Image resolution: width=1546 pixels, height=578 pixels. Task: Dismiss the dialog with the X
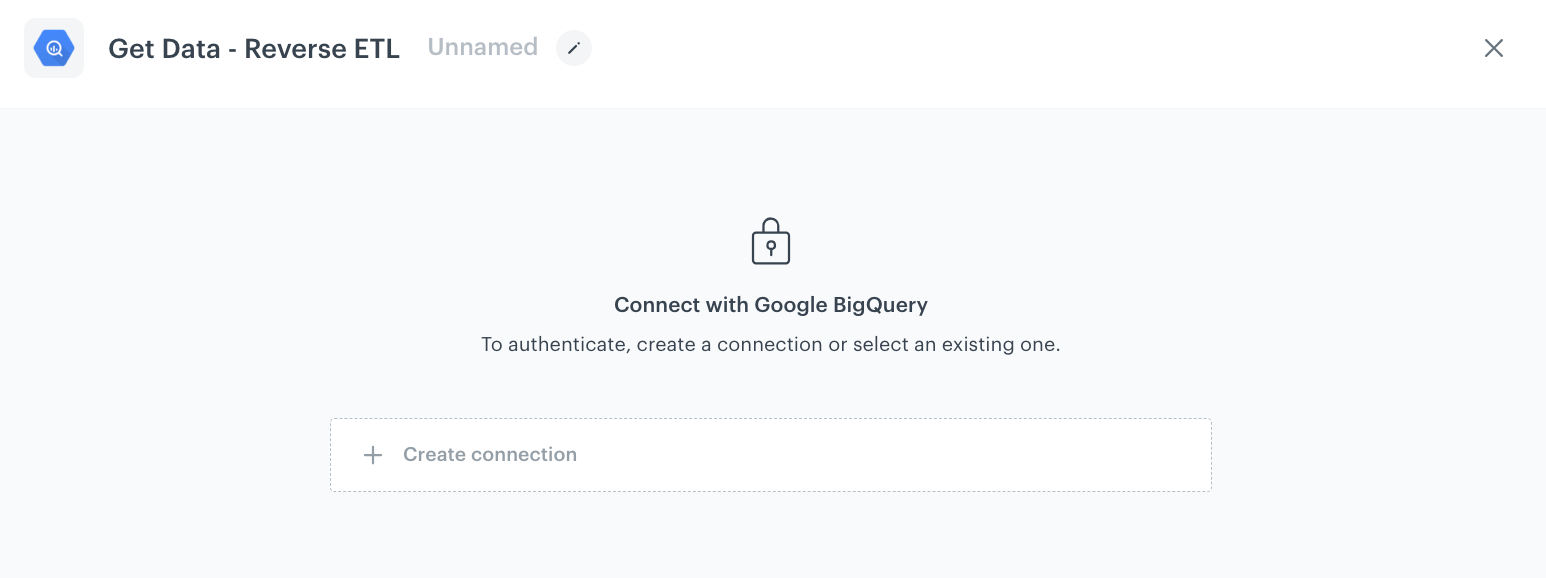(1493, 48)
